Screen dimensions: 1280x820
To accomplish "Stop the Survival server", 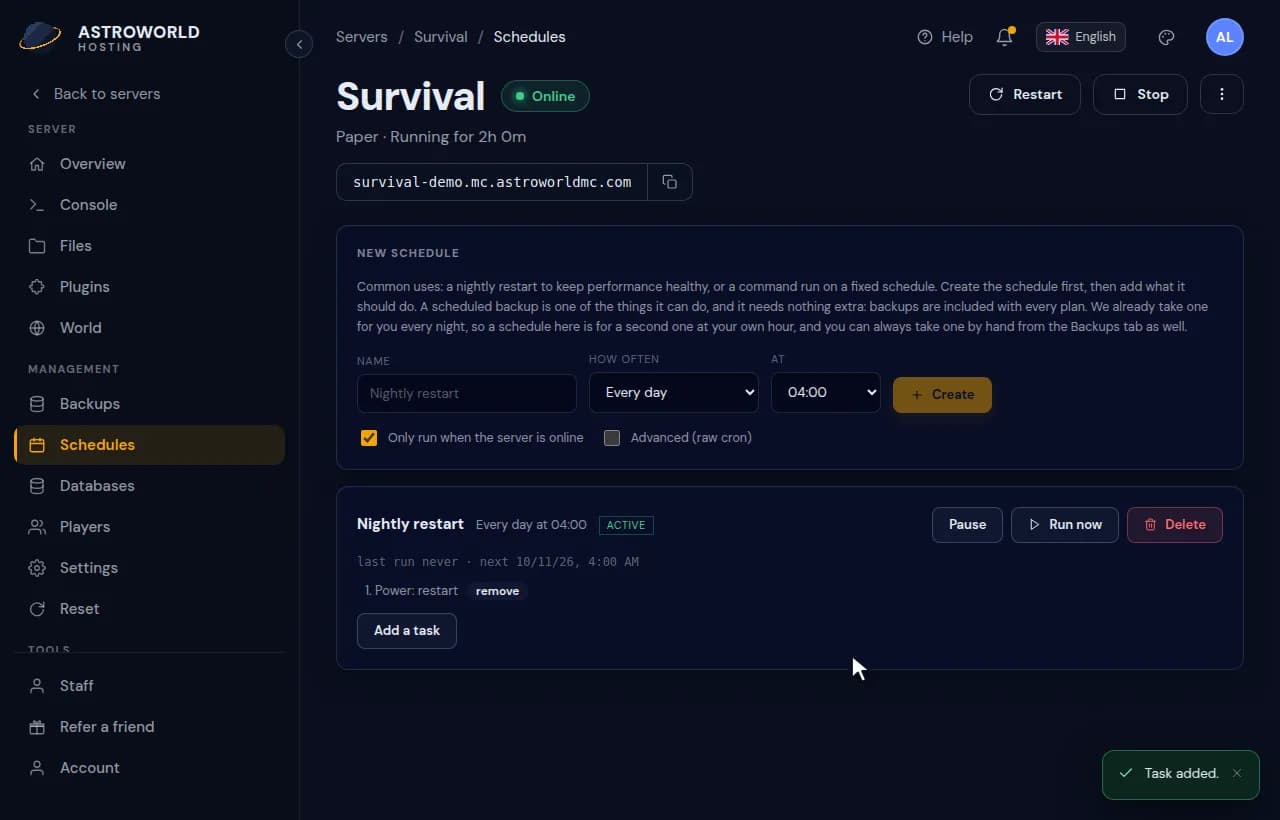I will (x=1140, y=94).
